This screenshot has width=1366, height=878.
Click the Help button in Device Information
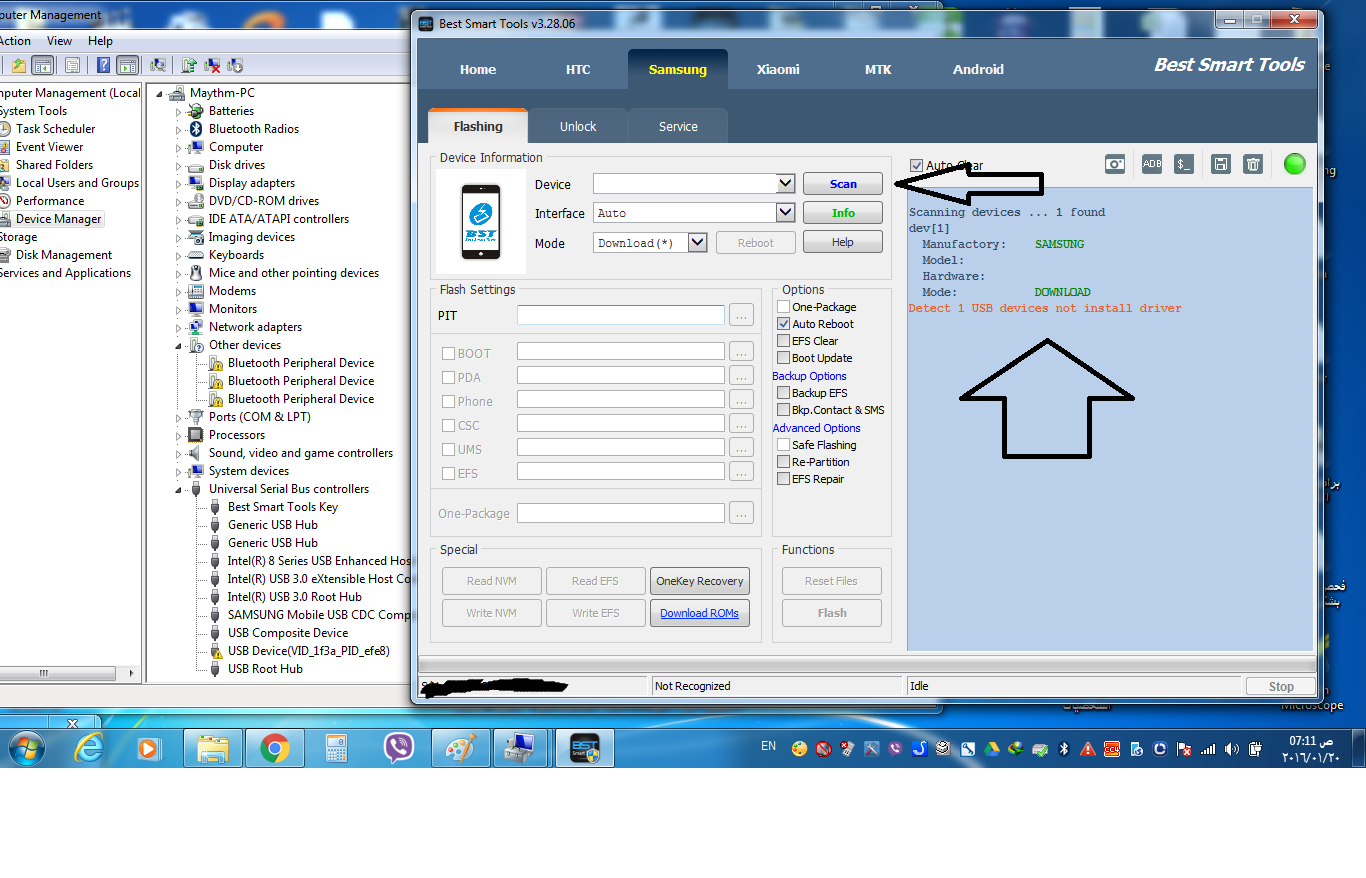point(843,242)
